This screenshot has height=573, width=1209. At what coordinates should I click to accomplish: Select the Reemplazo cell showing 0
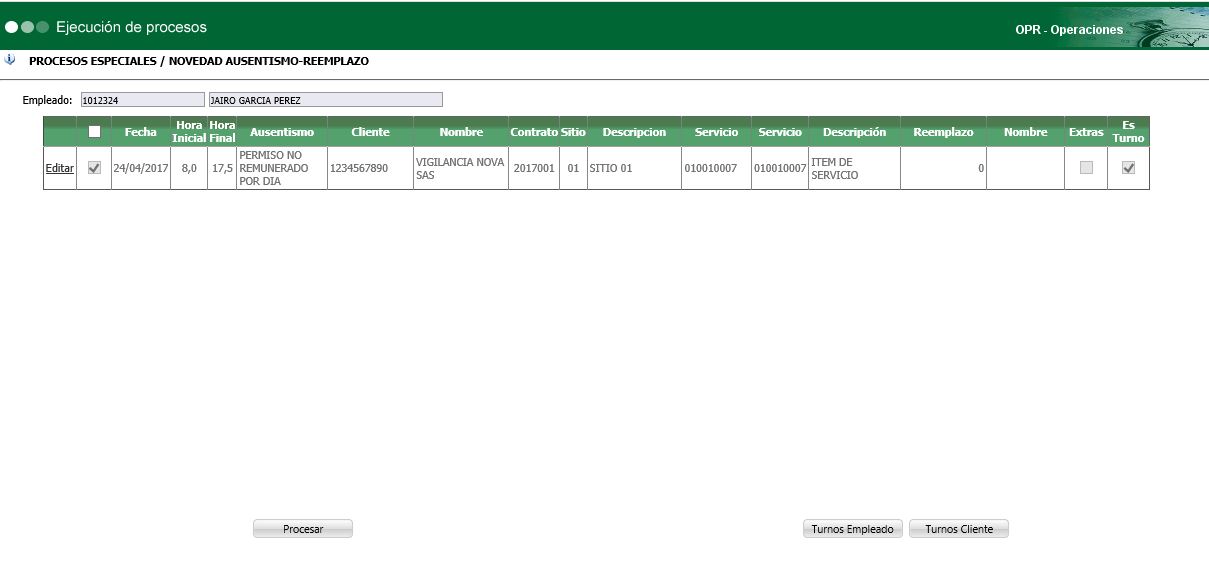tap(943, 168)
